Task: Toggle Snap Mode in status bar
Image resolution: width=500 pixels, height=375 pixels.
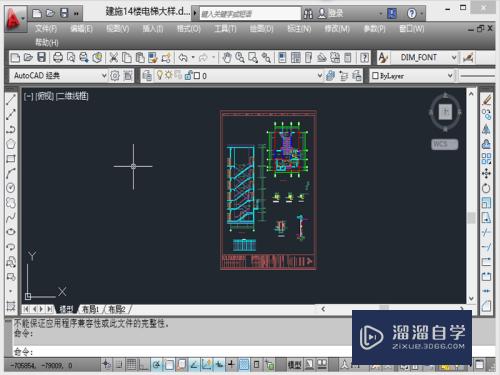Action: 119,365
